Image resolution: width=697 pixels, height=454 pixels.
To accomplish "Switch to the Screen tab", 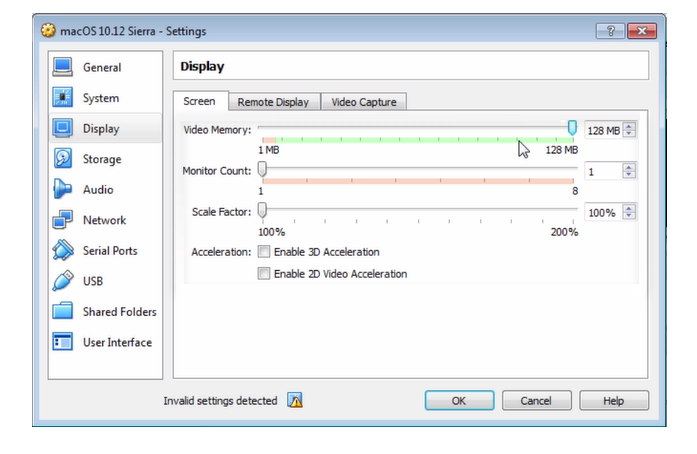I will [x=200, y=101].
